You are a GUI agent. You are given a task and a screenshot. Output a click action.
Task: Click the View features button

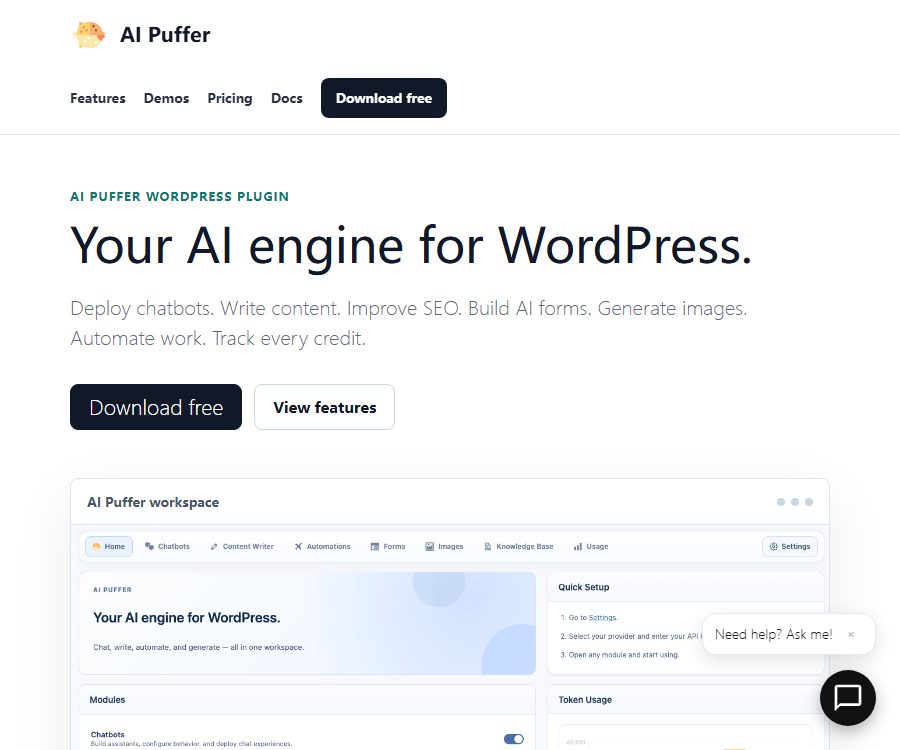(x=324, y=407)
